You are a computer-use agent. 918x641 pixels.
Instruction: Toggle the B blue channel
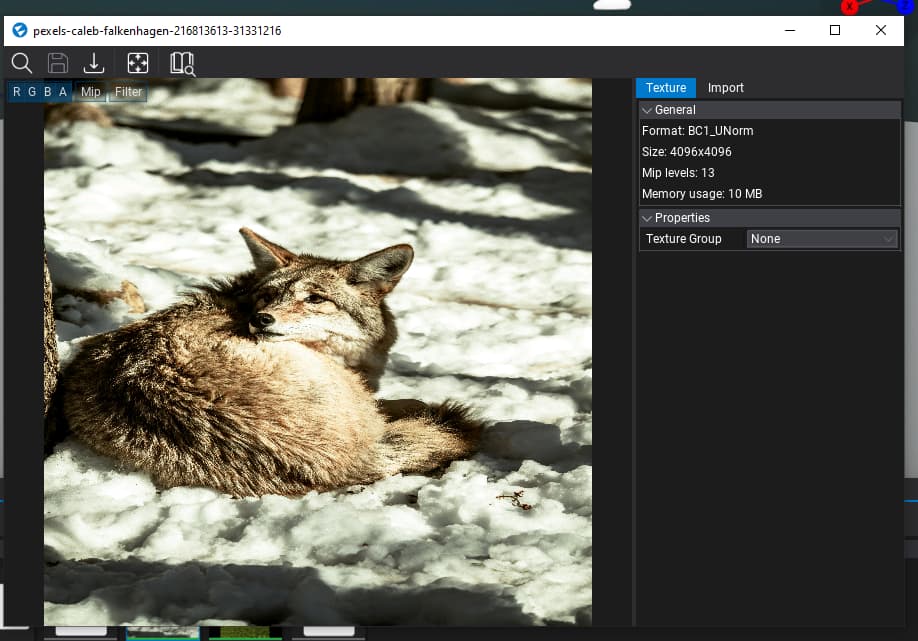[47, 92]
